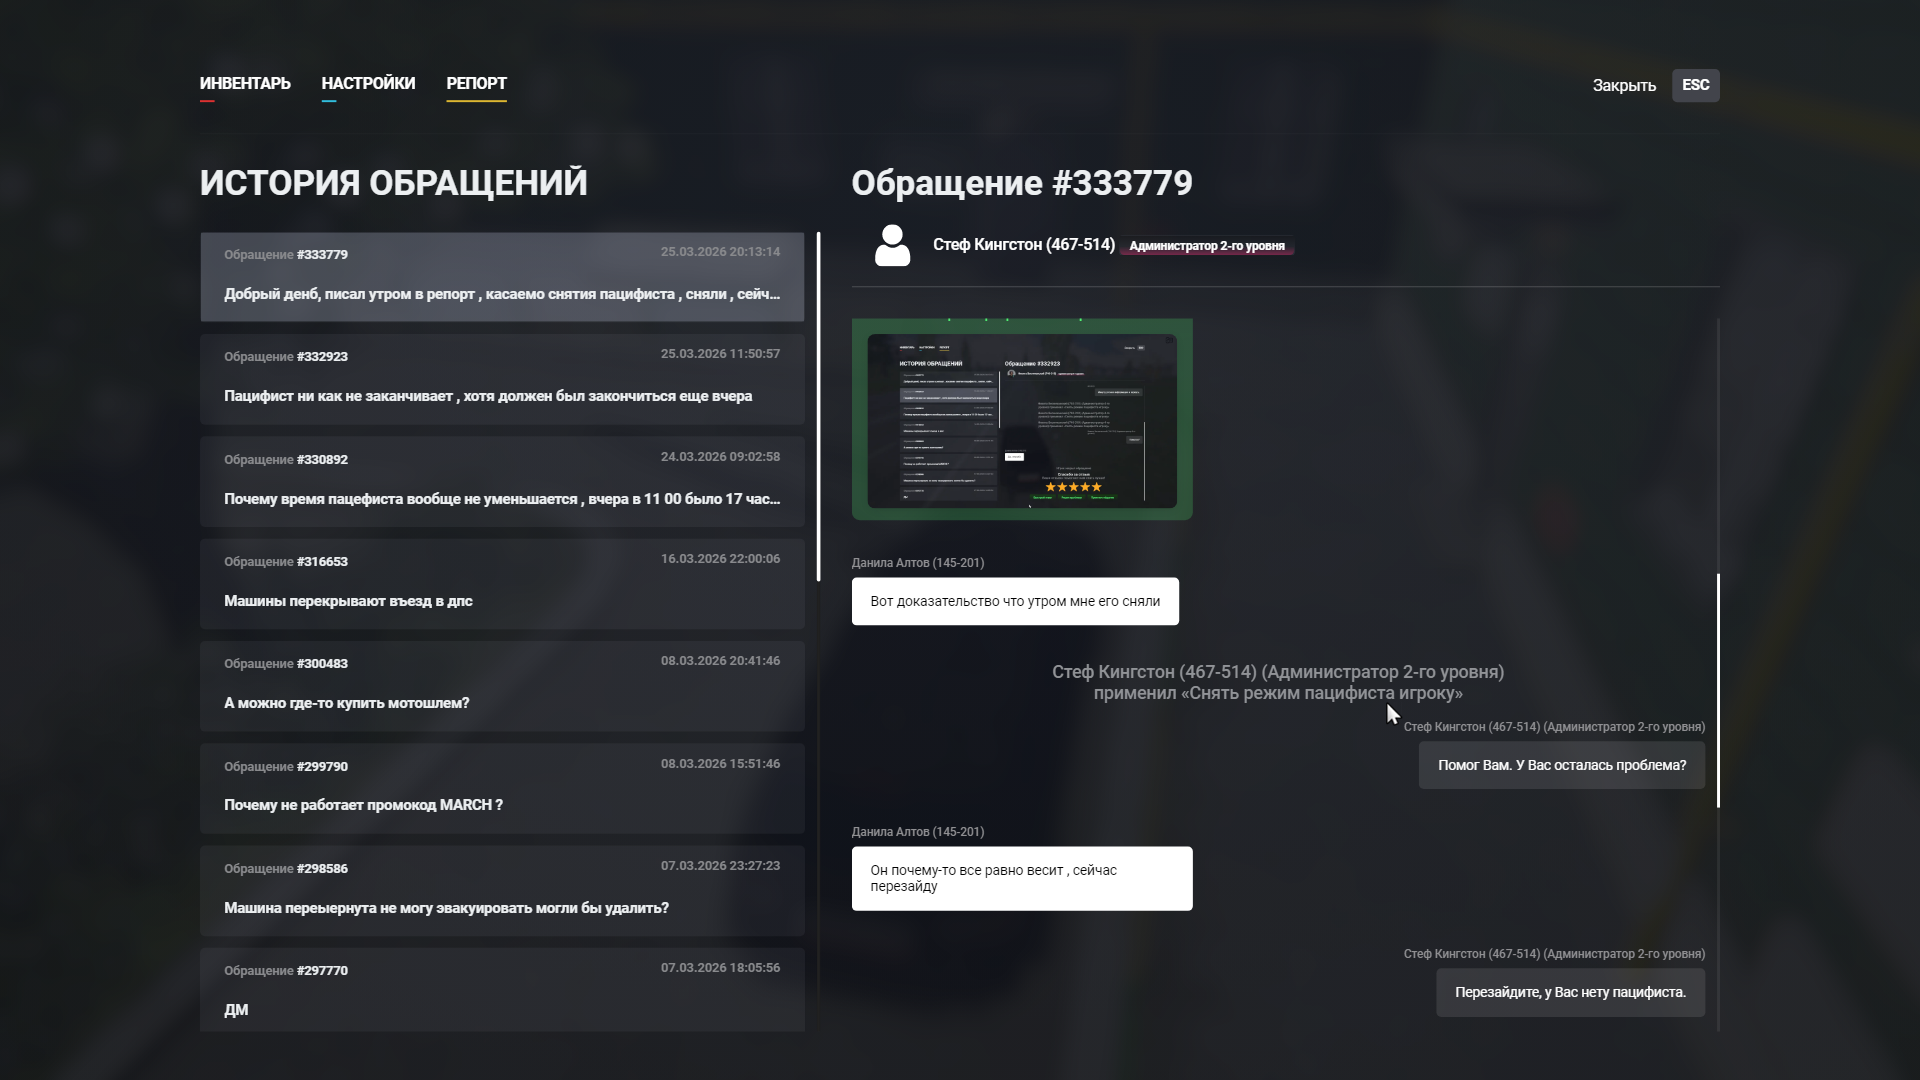Image resolution: width=1920 pixels, height=1080 pixels.
Task: Click the administrator avatar icon
Action: (x=892, y=245)
